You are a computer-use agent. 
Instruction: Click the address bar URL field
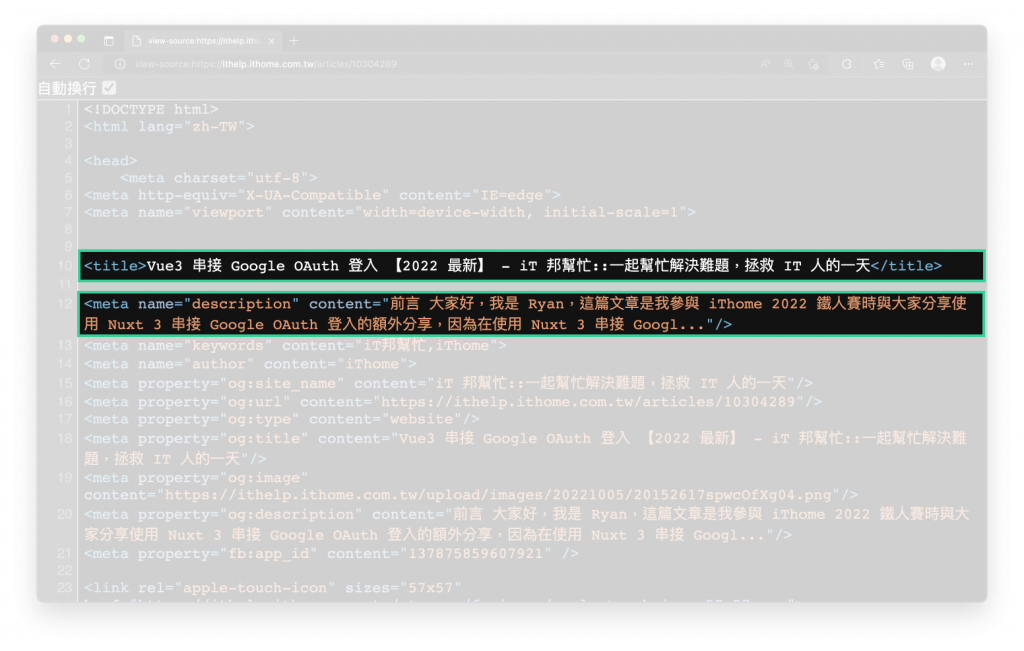coord(266,64)
